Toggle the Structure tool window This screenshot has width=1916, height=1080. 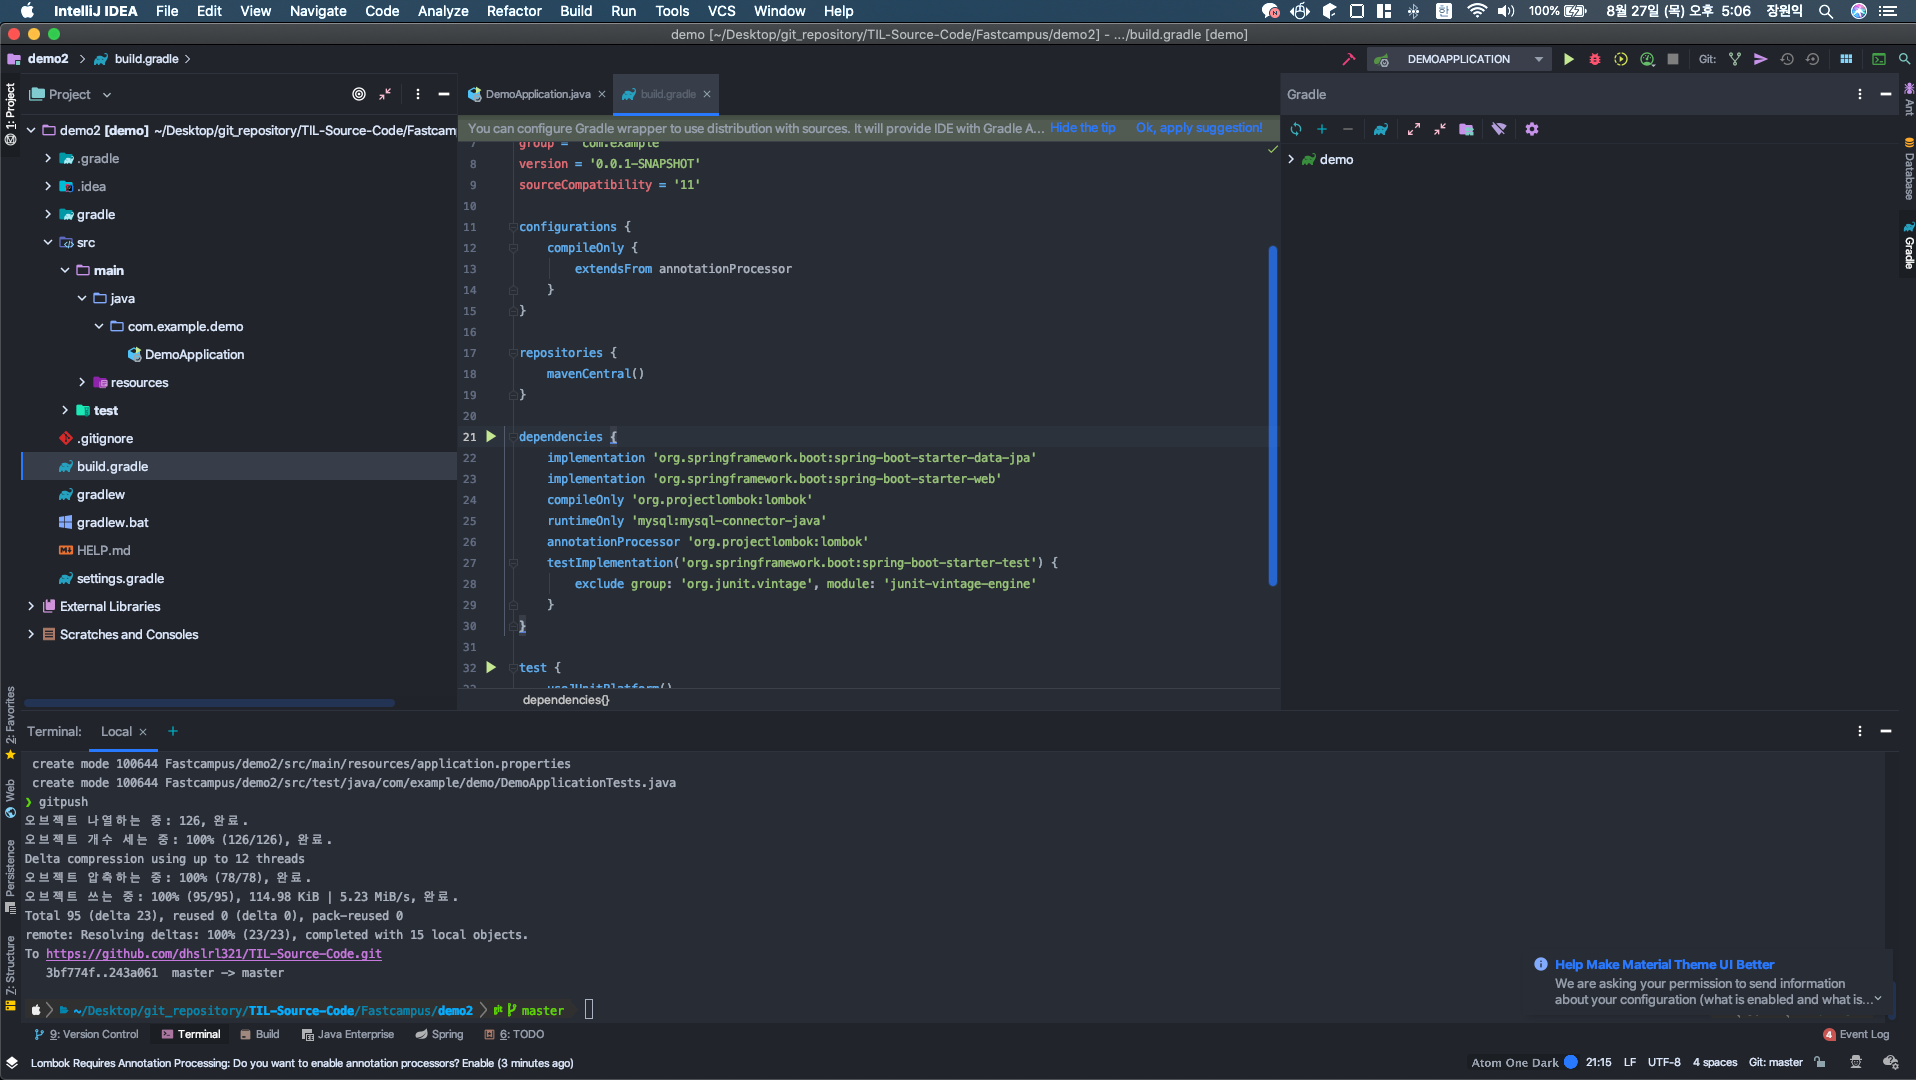coord(10,973)
